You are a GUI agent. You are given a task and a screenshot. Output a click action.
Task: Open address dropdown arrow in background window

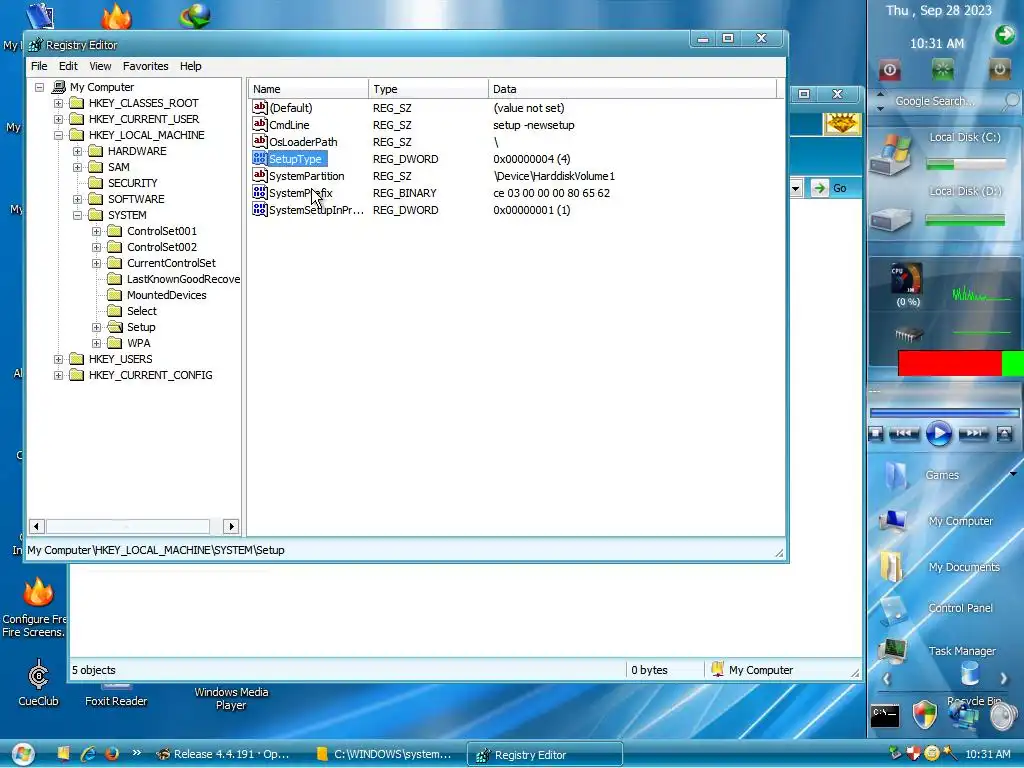tap(795, 189)
